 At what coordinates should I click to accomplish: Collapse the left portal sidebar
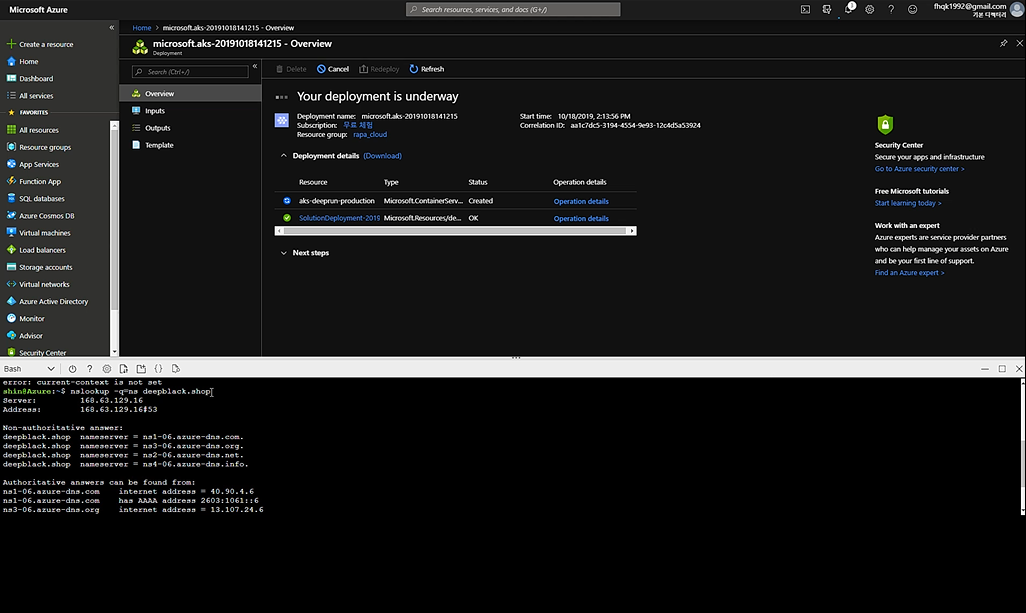point(111,27)
